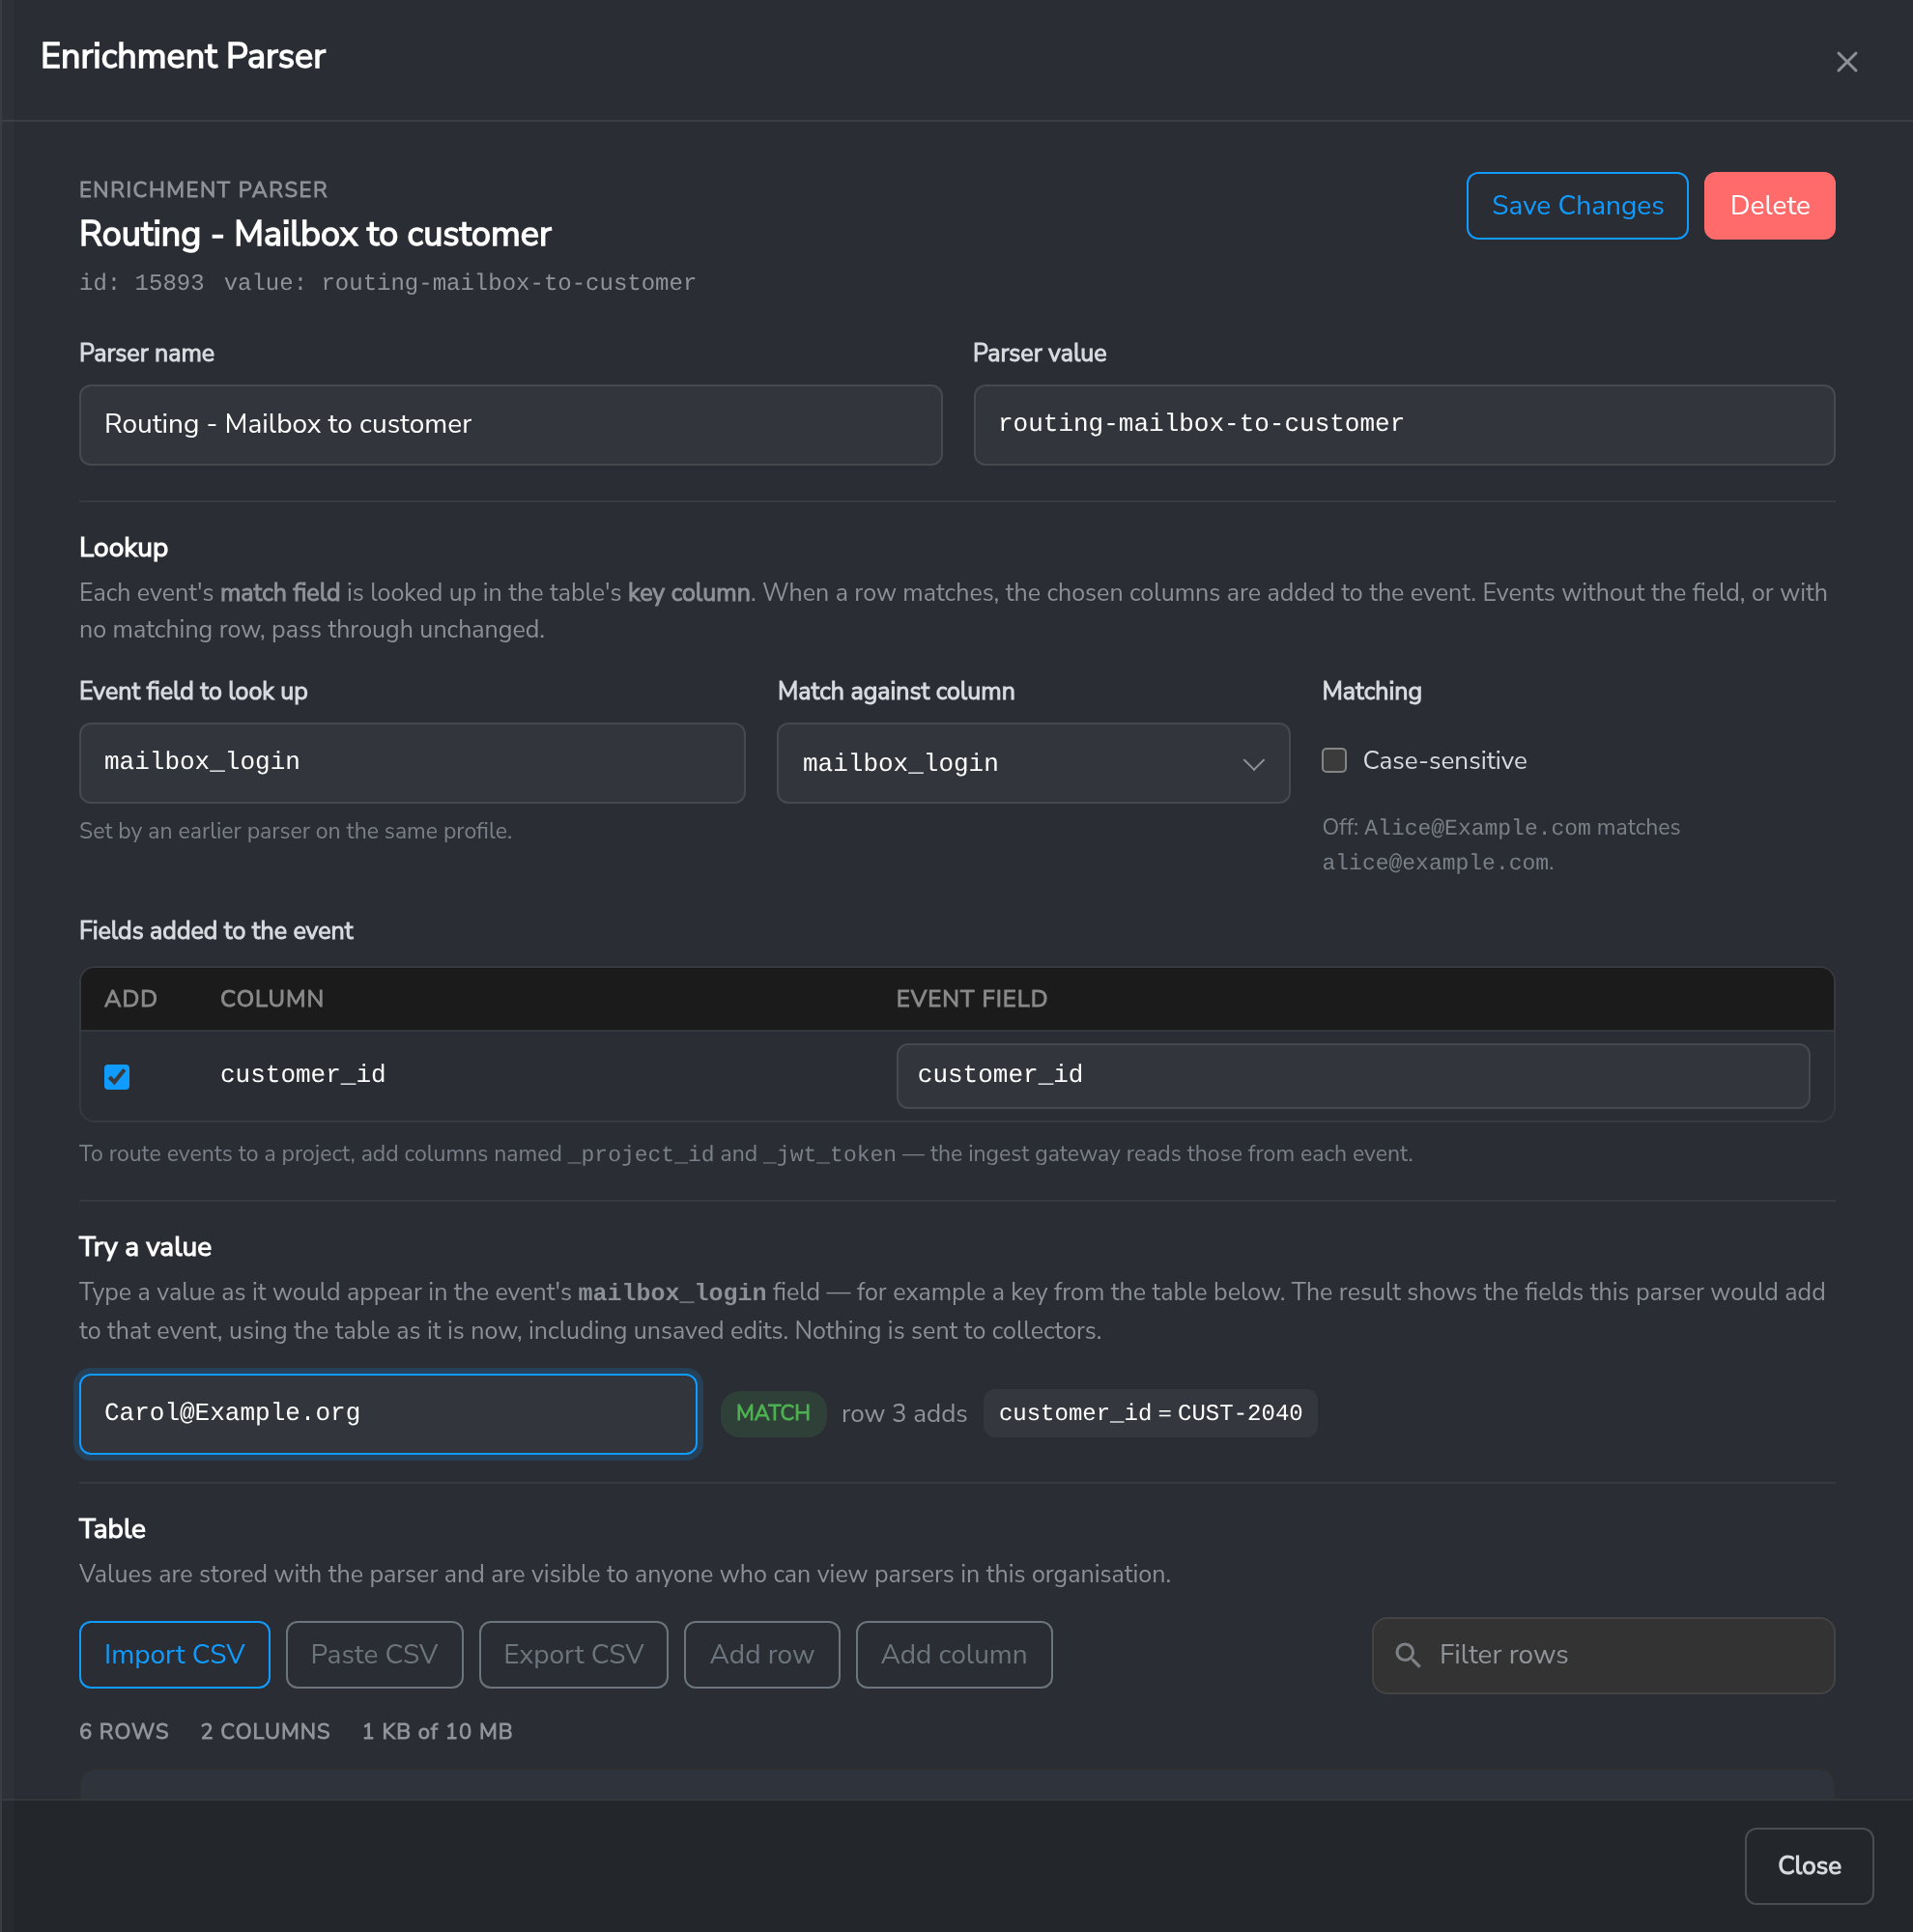This screenshot has height=1932, width=1913.
Task: Focus the Event field to look up input
Action: click(x=412, y=763)
